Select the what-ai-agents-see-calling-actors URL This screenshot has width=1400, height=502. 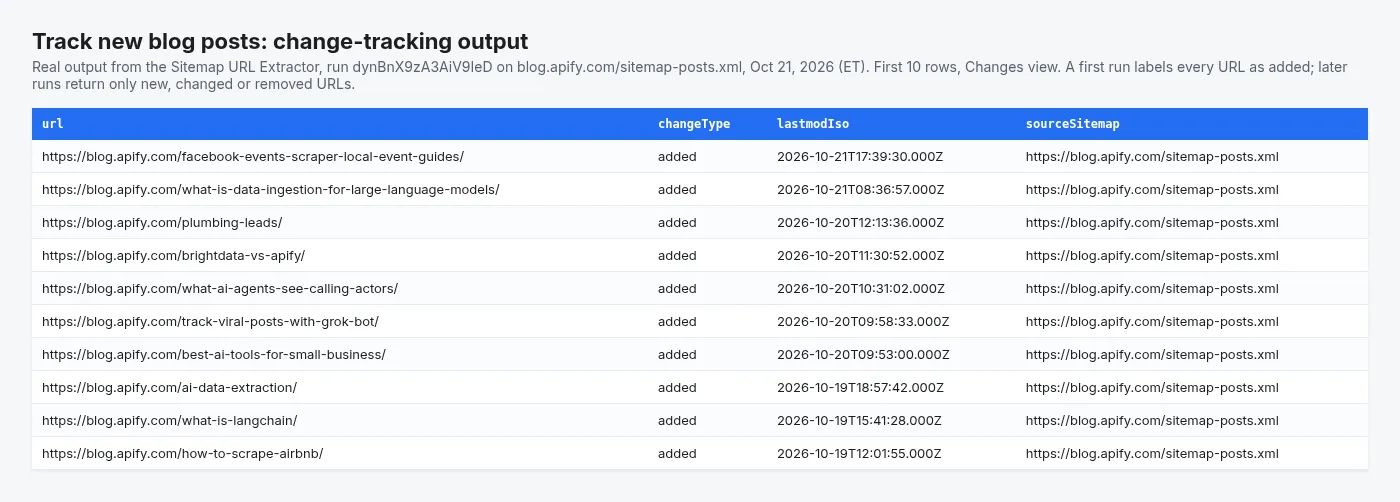(220, 289)
